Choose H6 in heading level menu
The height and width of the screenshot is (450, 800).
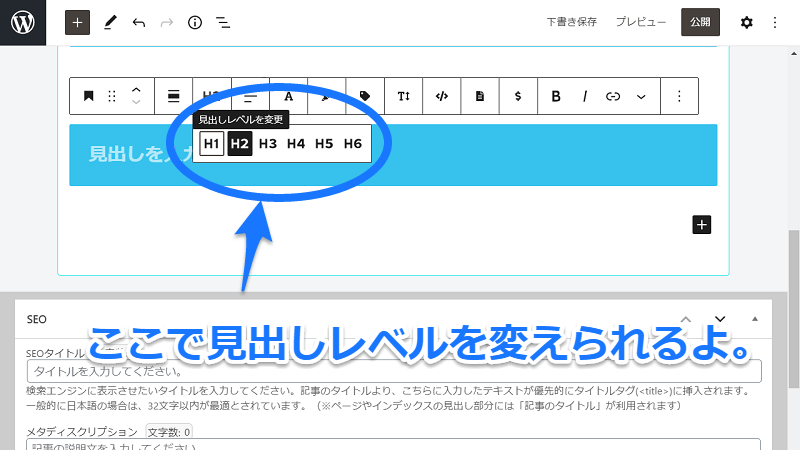[352, 144]
